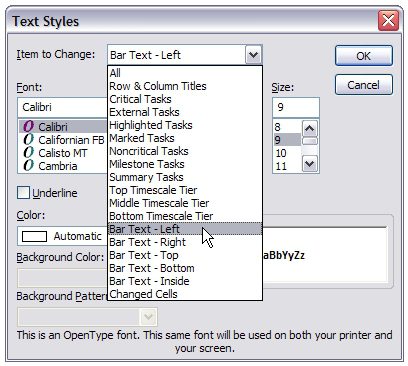Click the OpenType icon beside Cambria
This screenshot has height=366, width=408.
click(x=29, y=166)
